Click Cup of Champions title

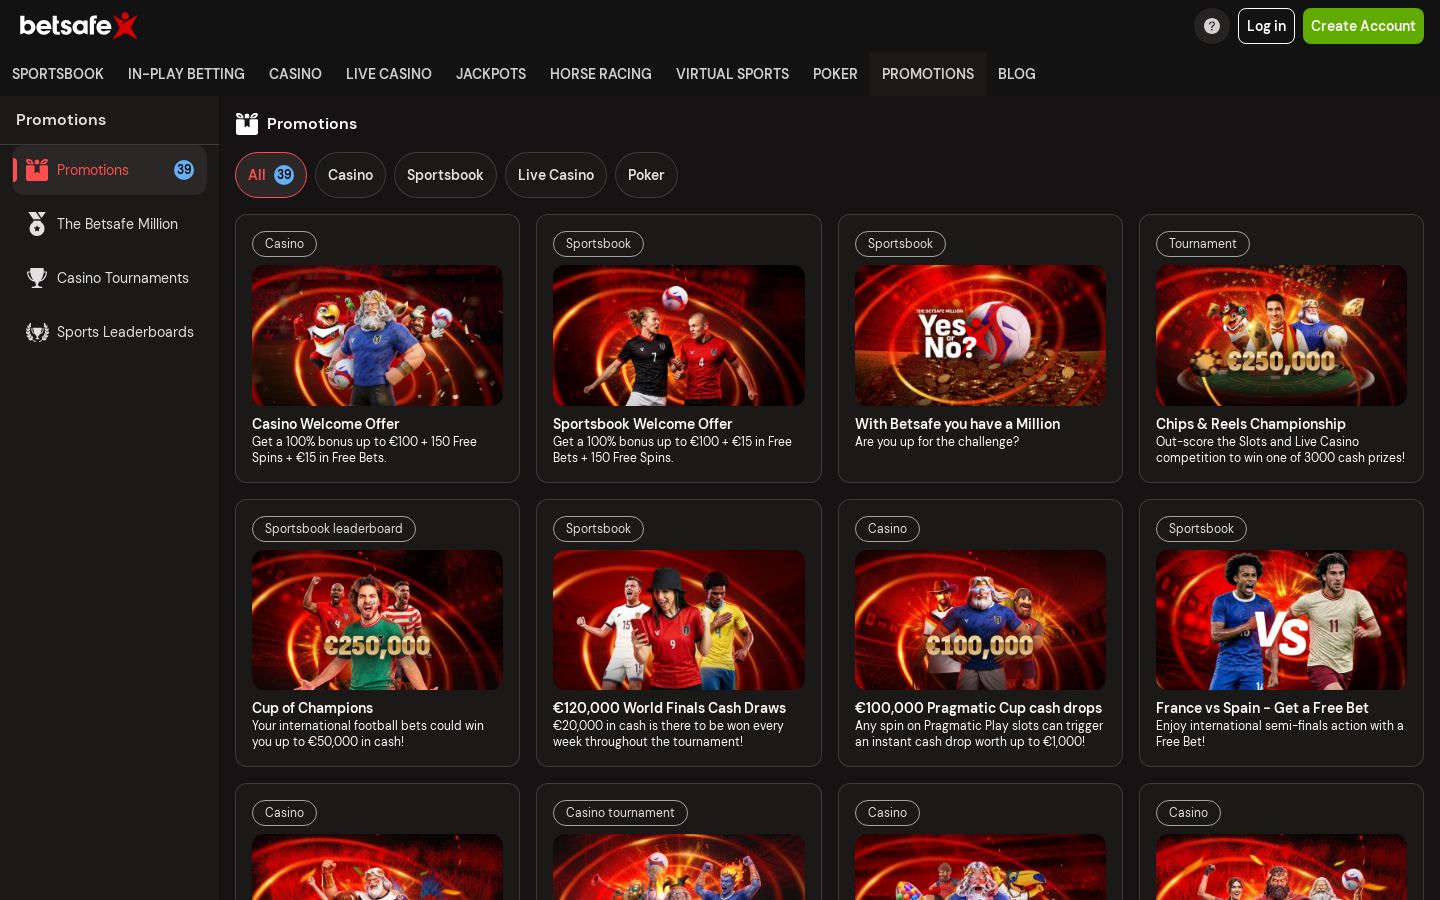(x=312, y=708)
